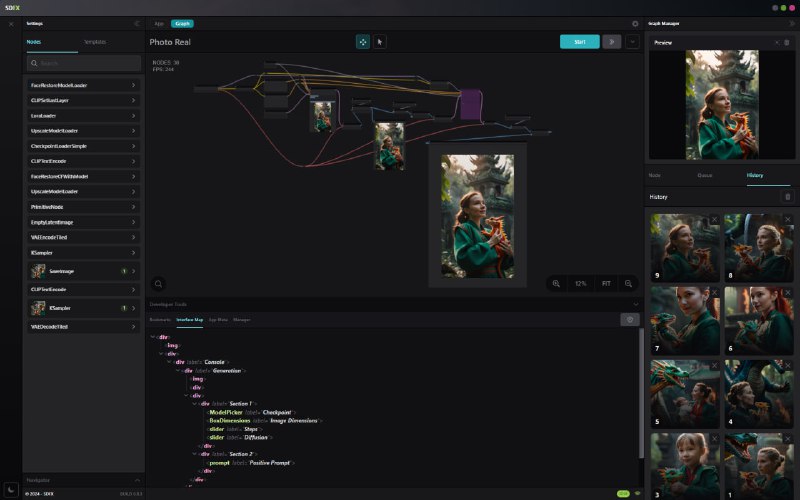This screenshot has height=500, width=800.
Task: Delete history with the trash icon
Action: [787, 197]
